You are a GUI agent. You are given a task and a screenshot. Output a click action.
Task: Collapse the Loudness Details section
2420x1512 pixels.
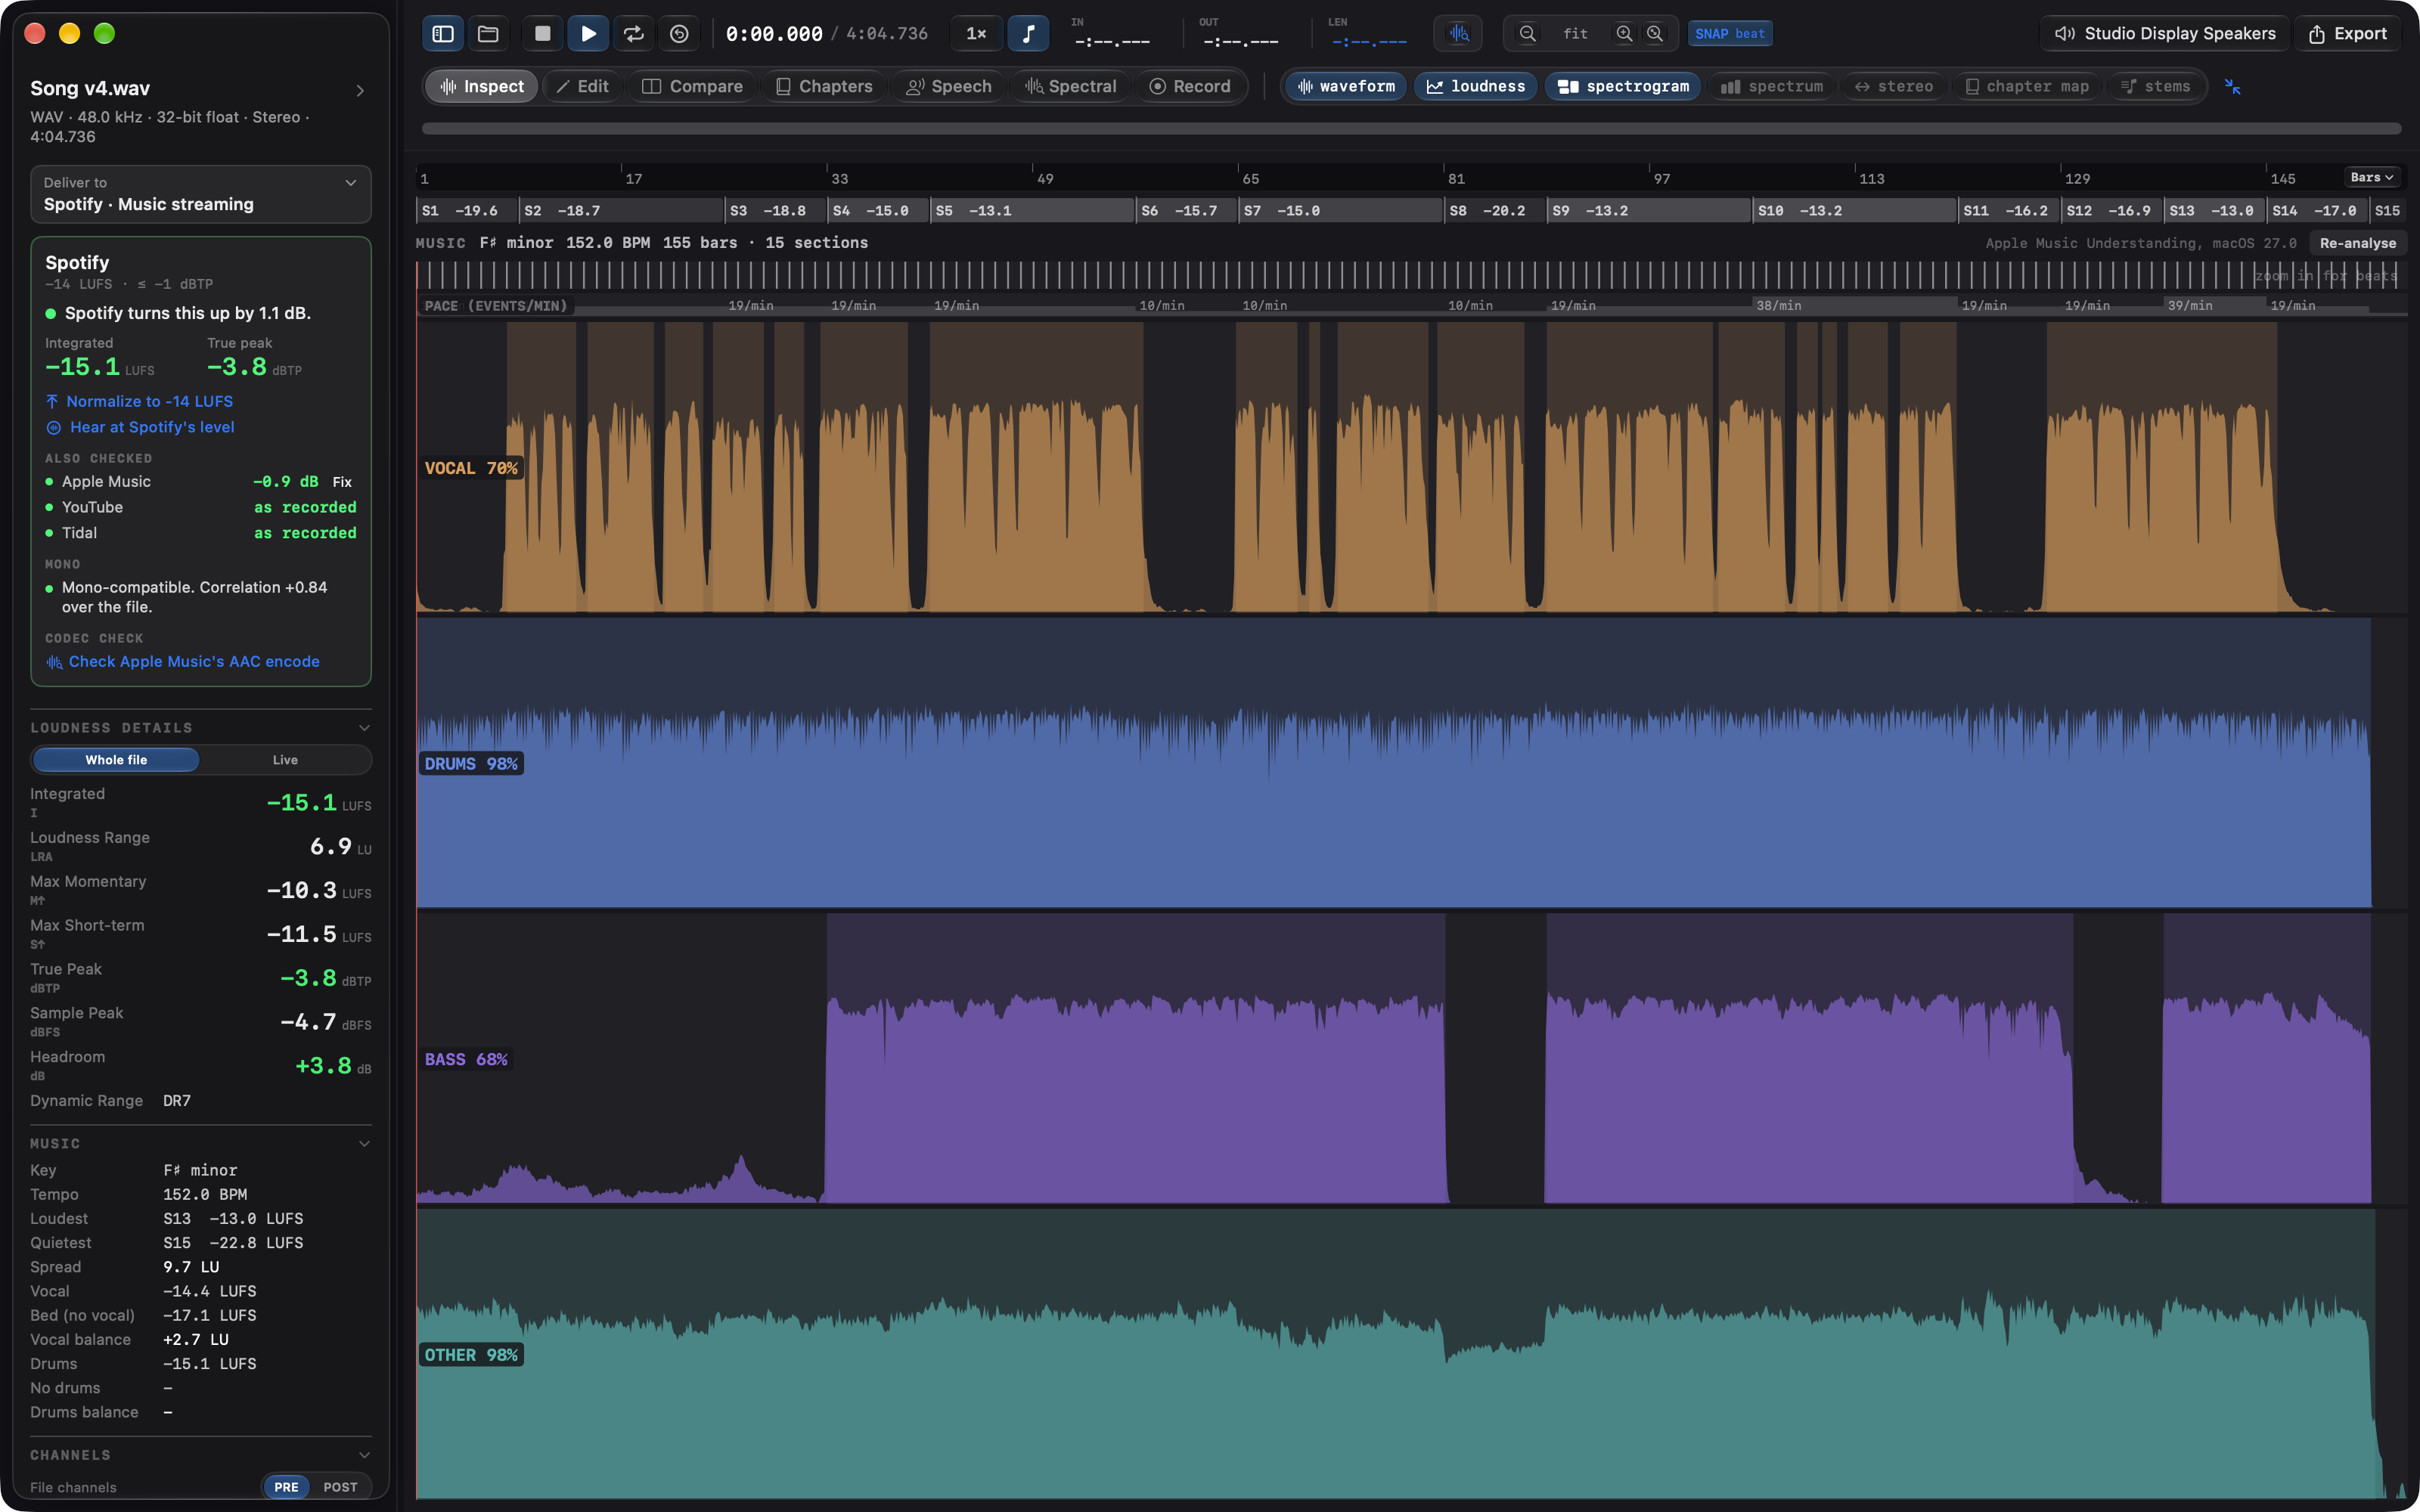click(x=364, y=728)
